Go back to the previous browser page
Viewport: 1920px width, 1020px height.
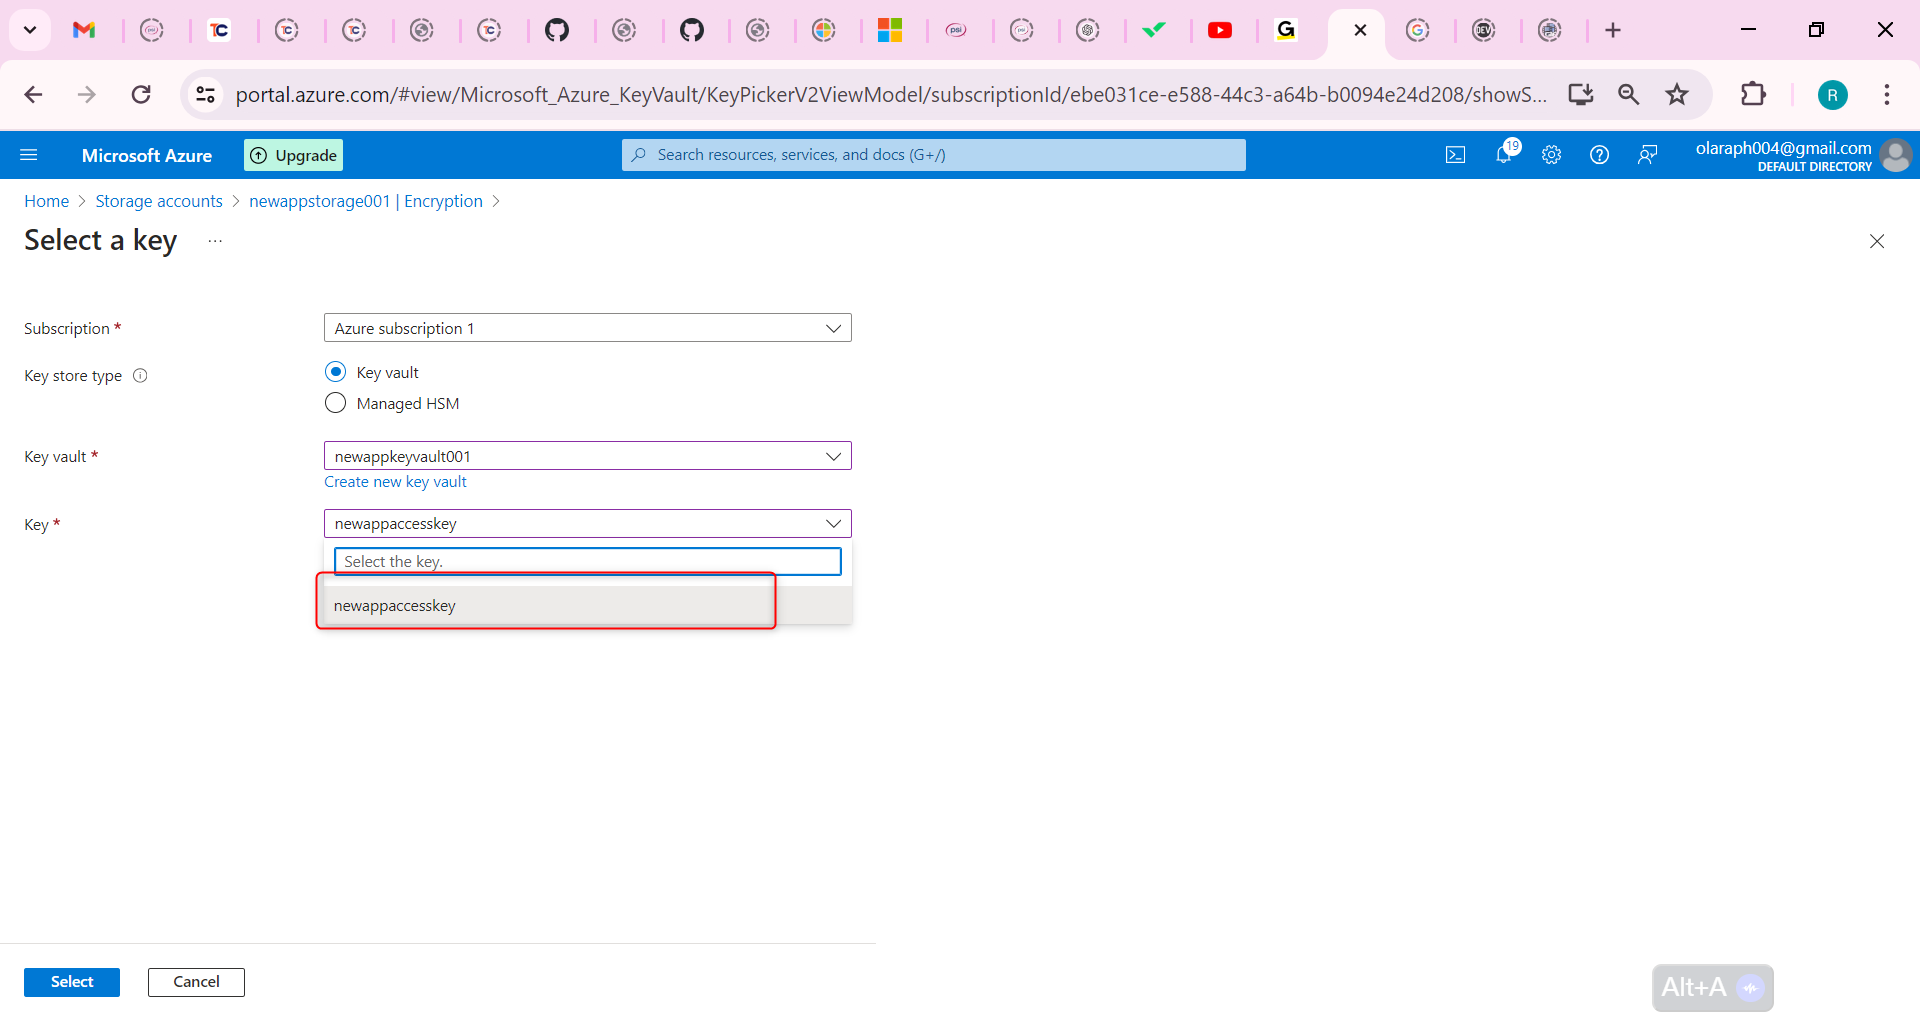(x=33, y=95)
